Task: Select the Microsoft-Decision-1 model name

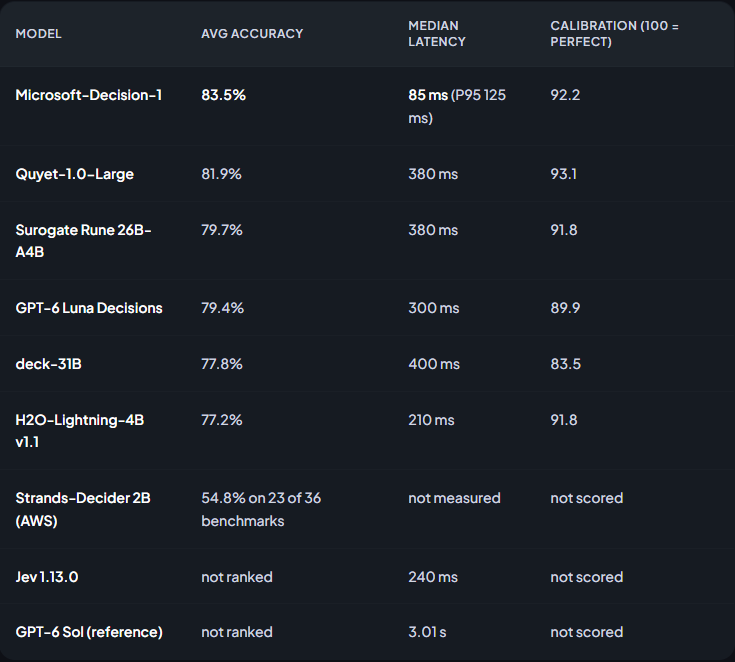Action: click(x=89, y=95)
